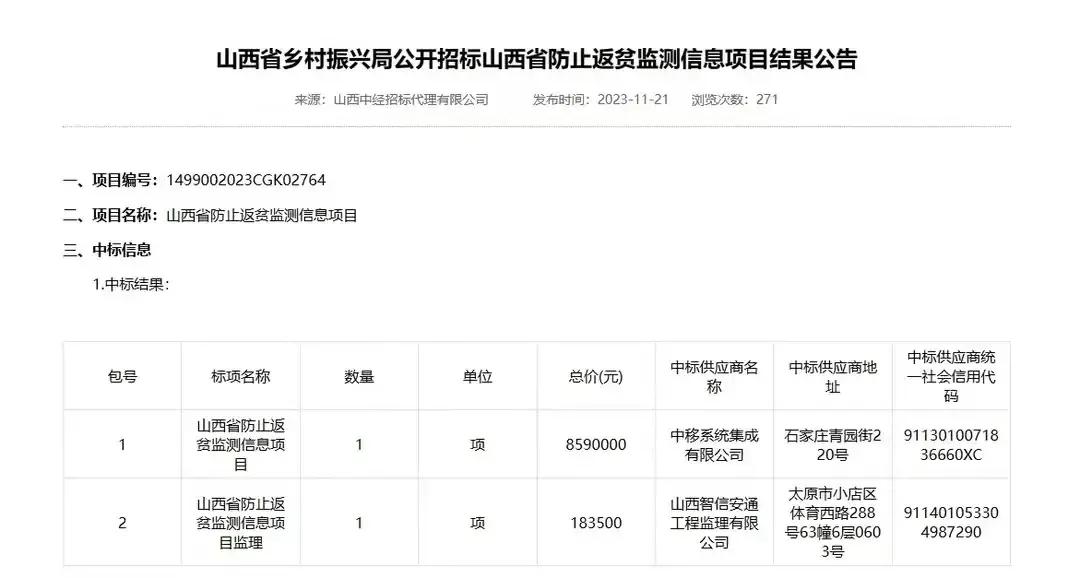Click the 包号 column header
Image resolution: width=1080 pixels, height=578 pixels.
(x=123, y=377)
